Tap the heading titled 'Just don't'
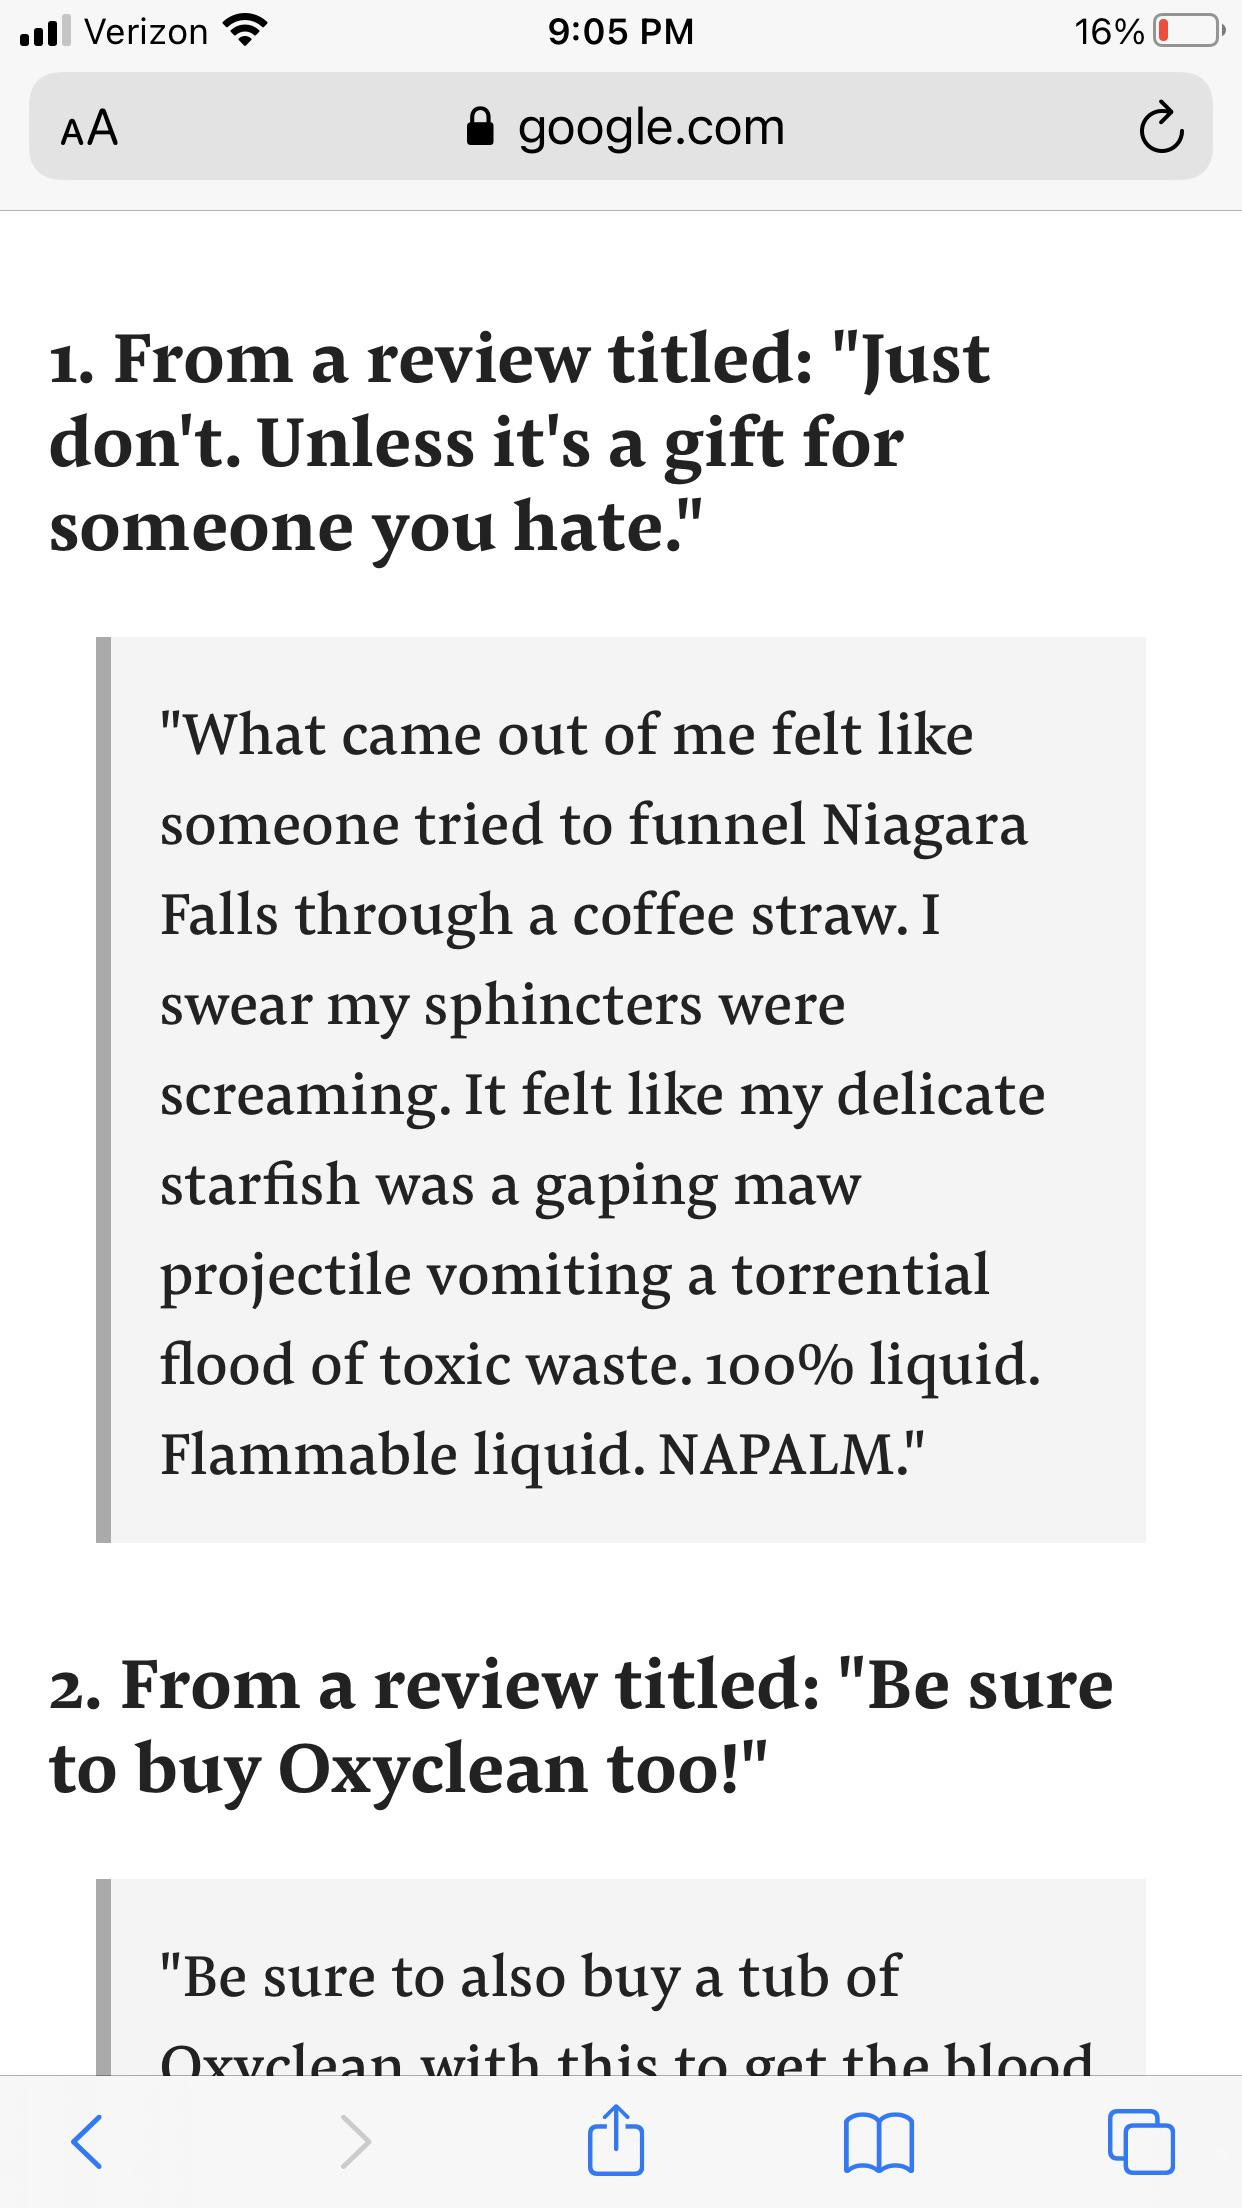 [x=520, y=440]
